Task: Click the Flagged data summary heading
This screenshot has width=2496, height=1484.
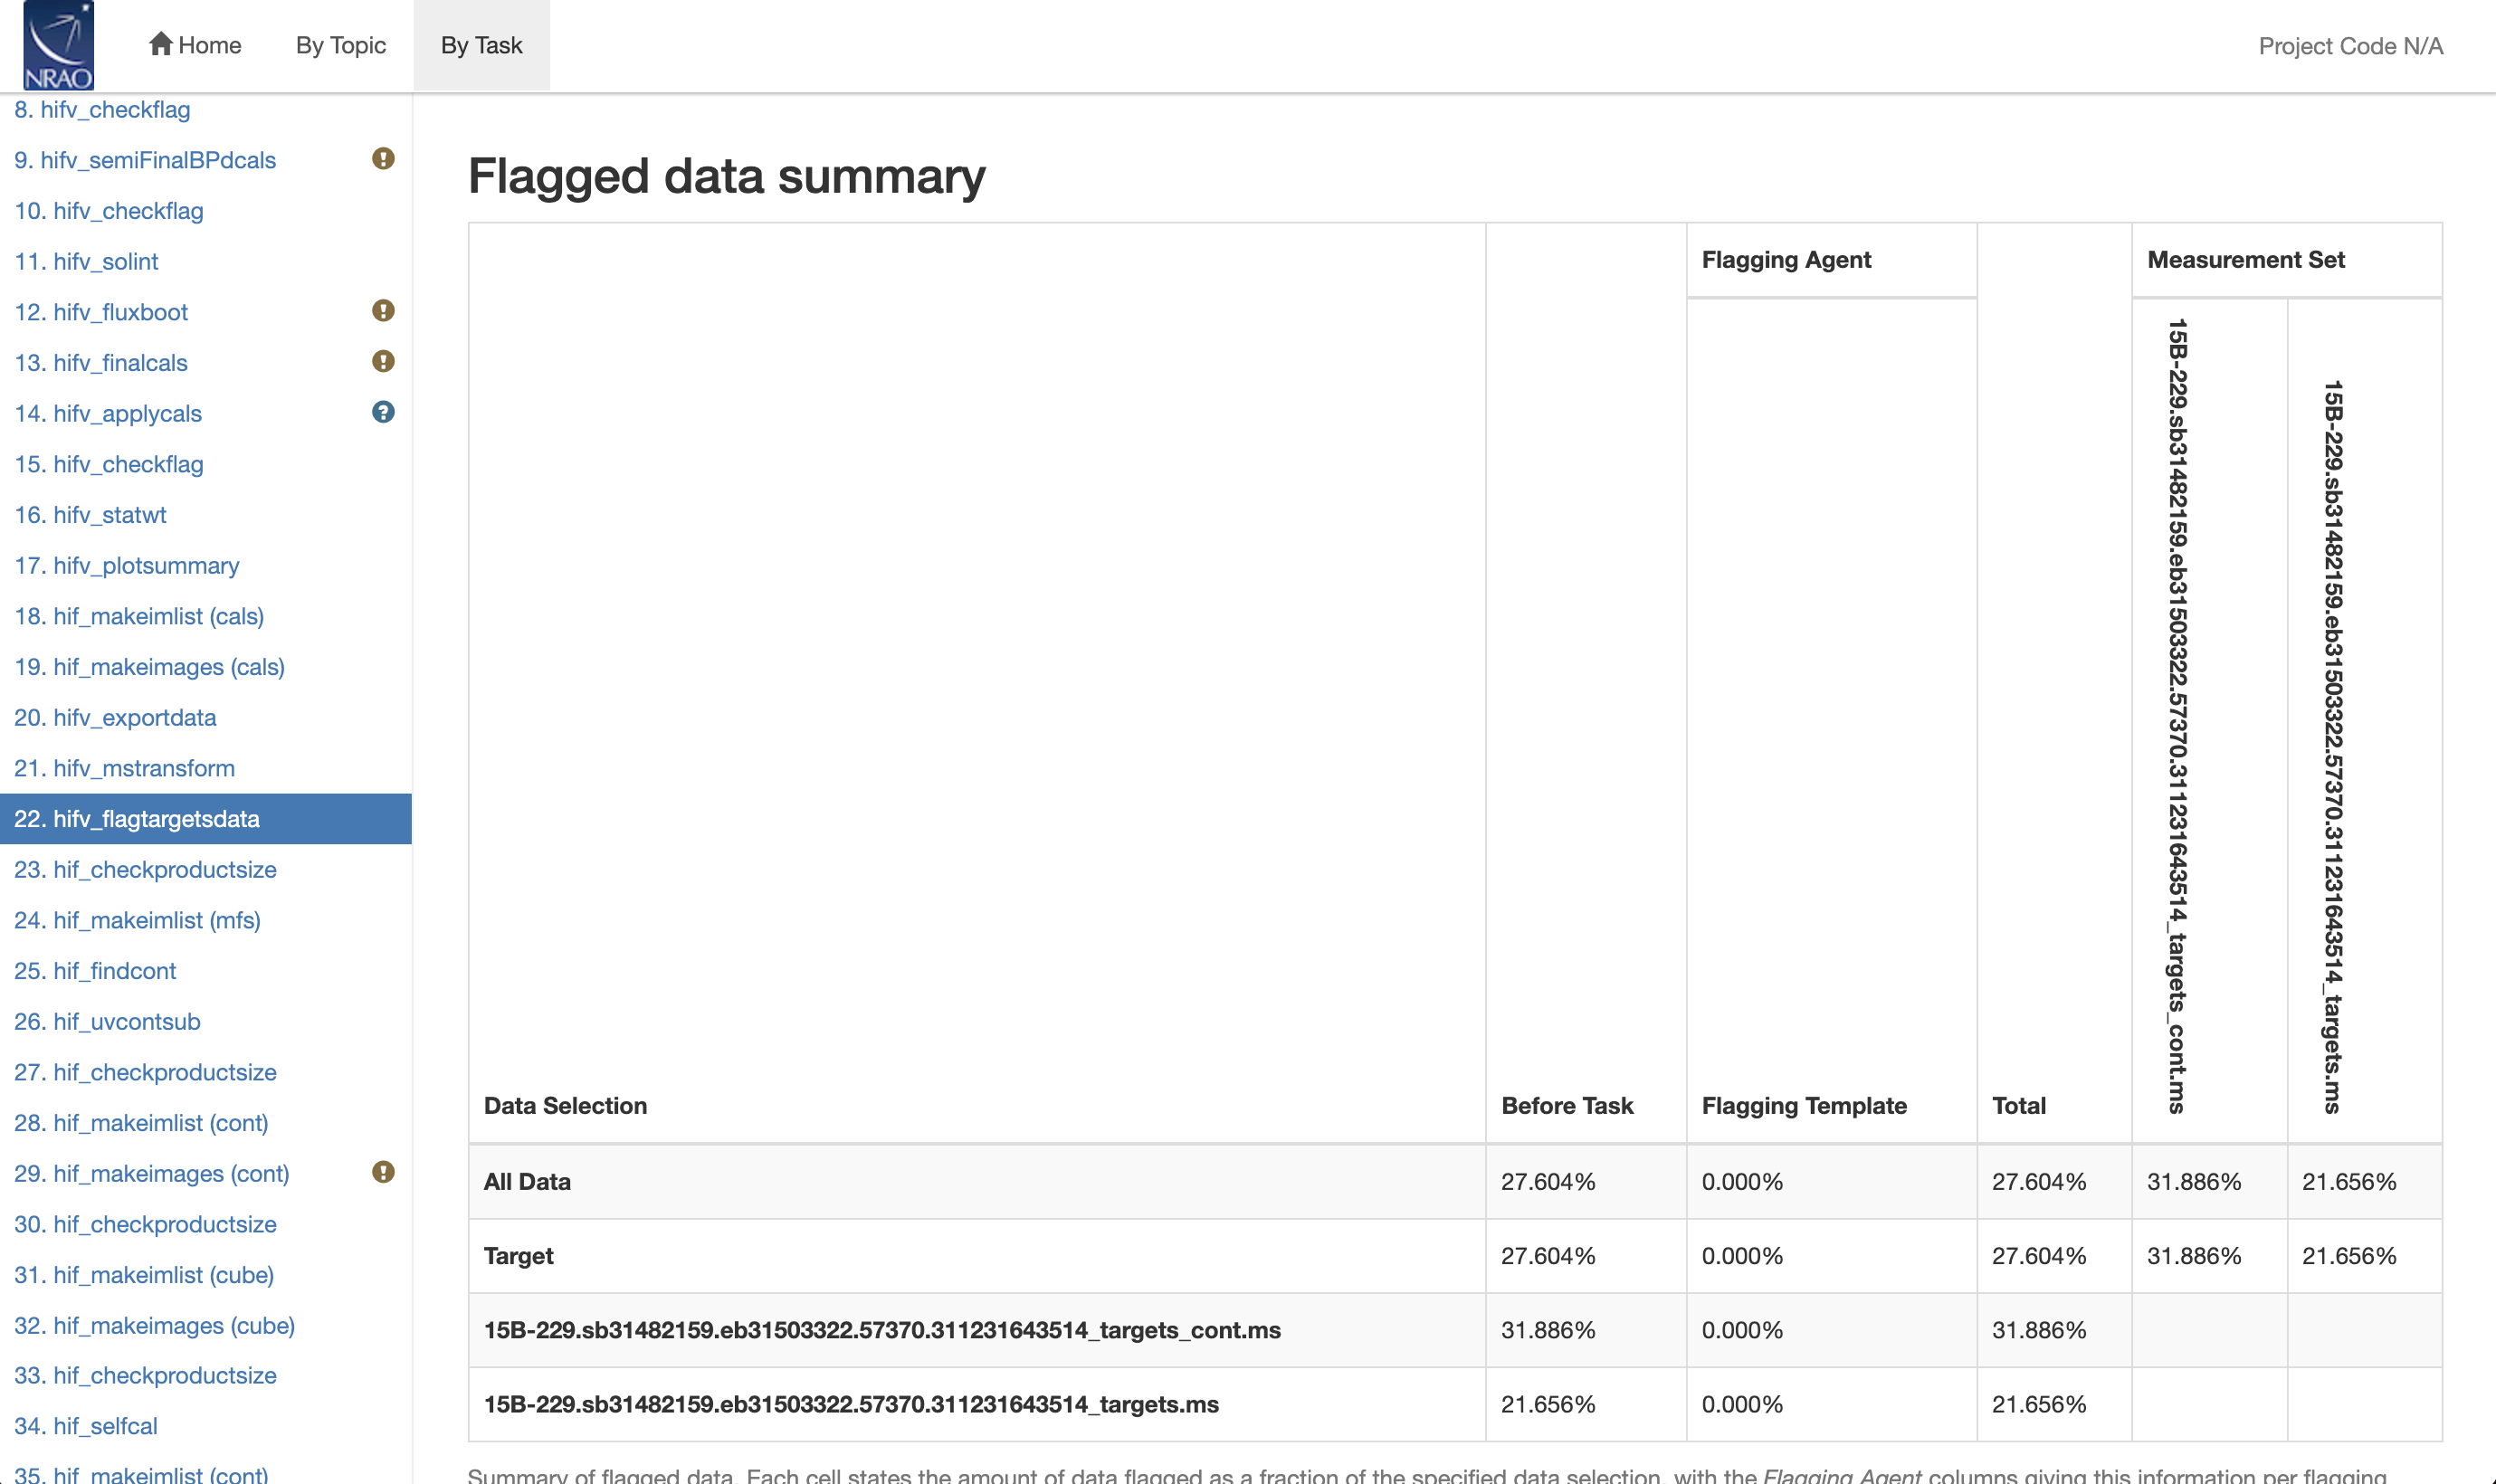Action: click(727, 177)
